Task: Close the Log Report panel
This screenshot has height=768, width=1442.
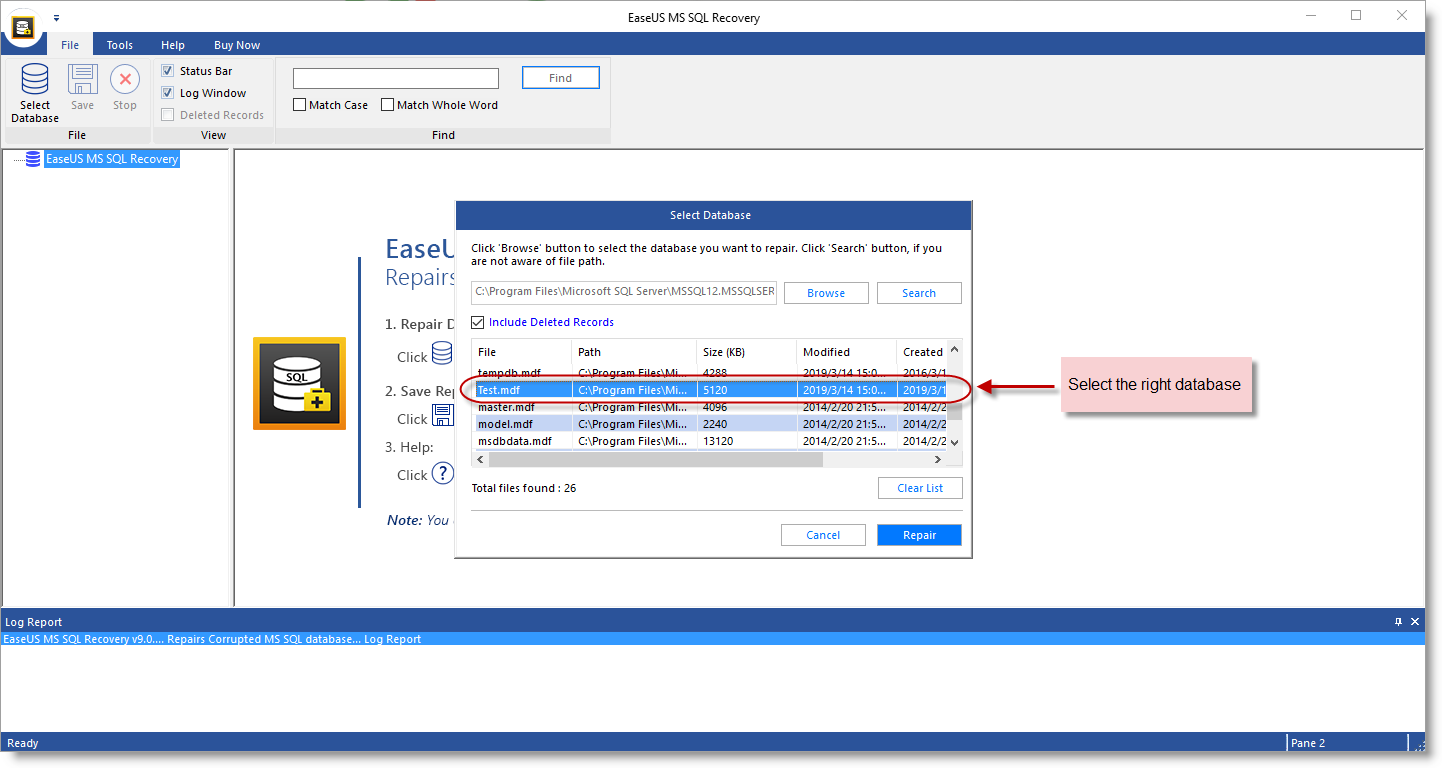Action: click(x=1415, y=622)
